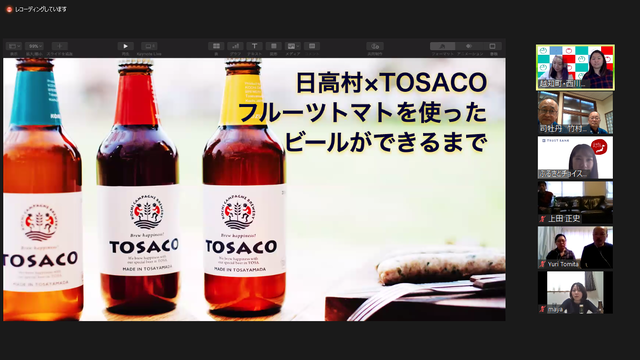The image size is (640, 360).
Task: Click the Collaborate toolbar icon
Action: (375, 46)
